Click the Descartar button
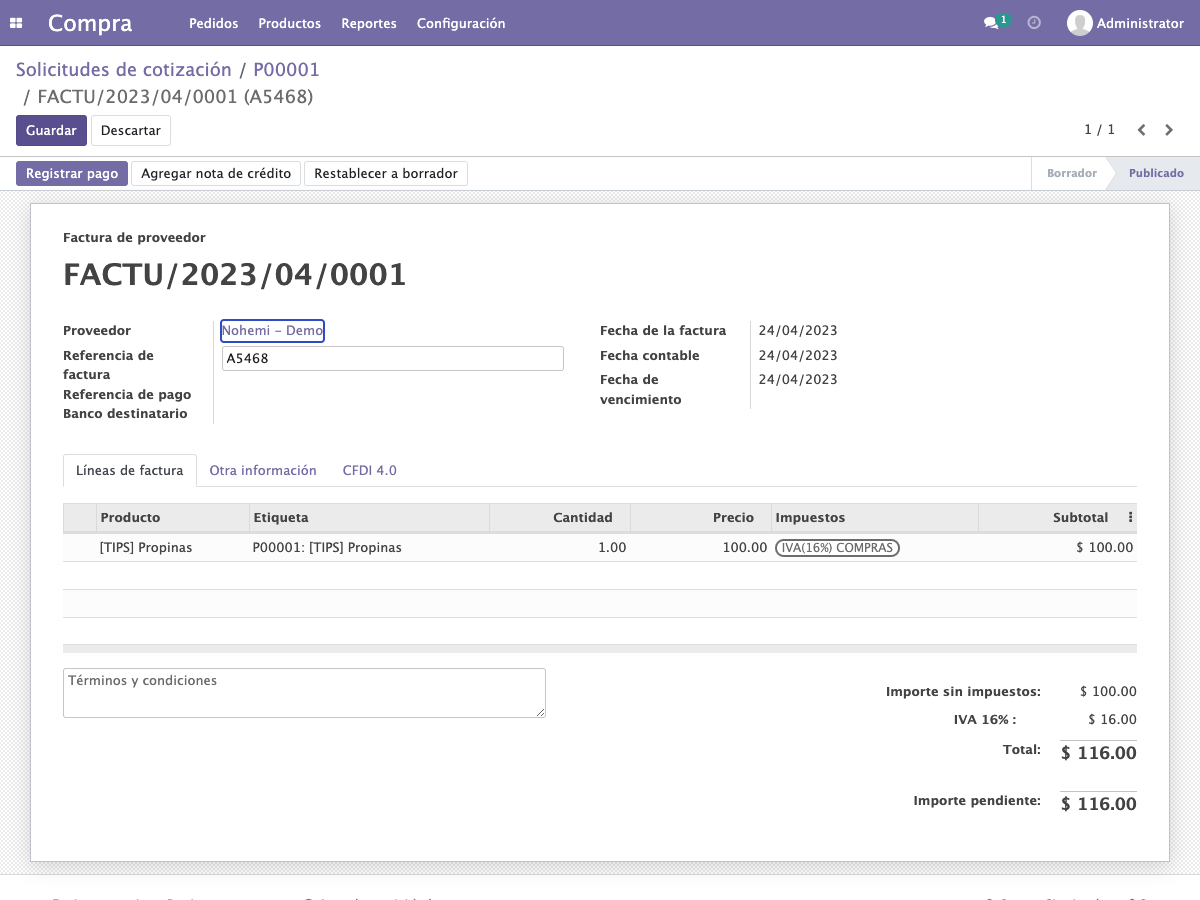The height and width of the screenshot is (900, 1200). 131,131
